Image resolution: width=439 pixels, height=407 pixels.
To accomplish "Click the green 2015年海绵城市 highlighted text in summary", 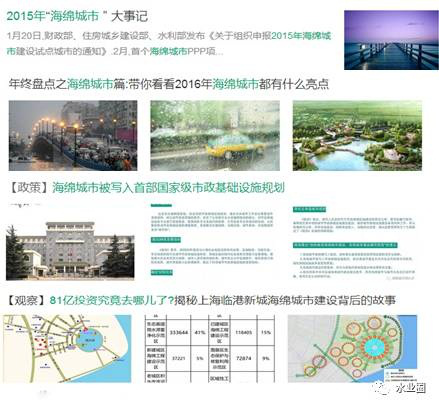I will [301, 36].
